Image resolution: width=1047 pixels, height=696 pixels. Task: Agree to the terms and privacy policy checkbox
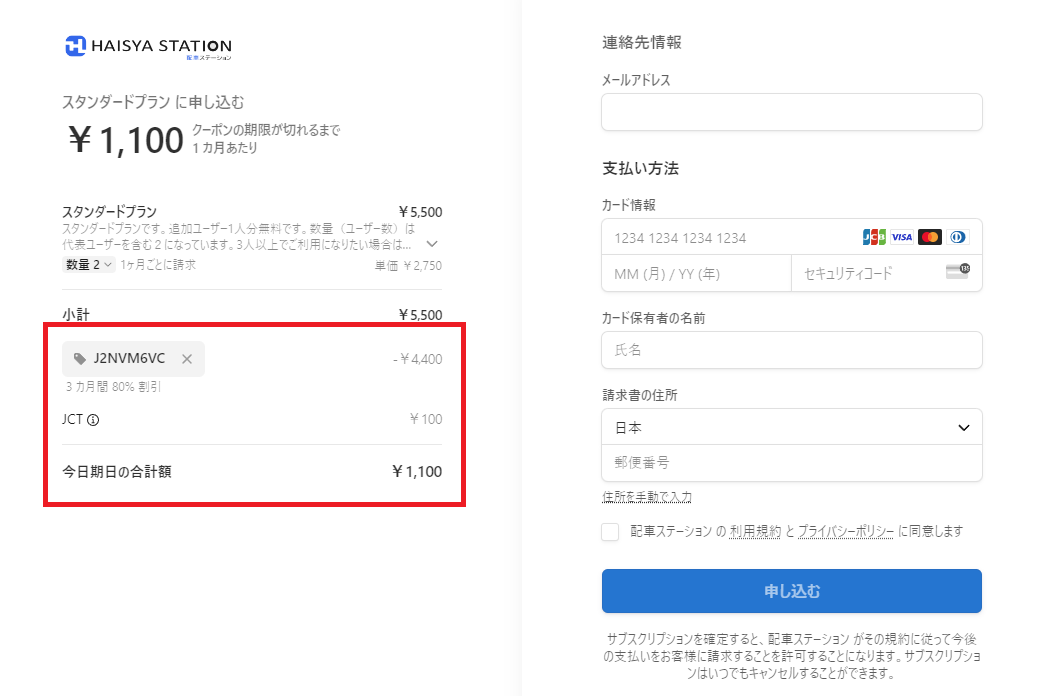coord(610,532)
